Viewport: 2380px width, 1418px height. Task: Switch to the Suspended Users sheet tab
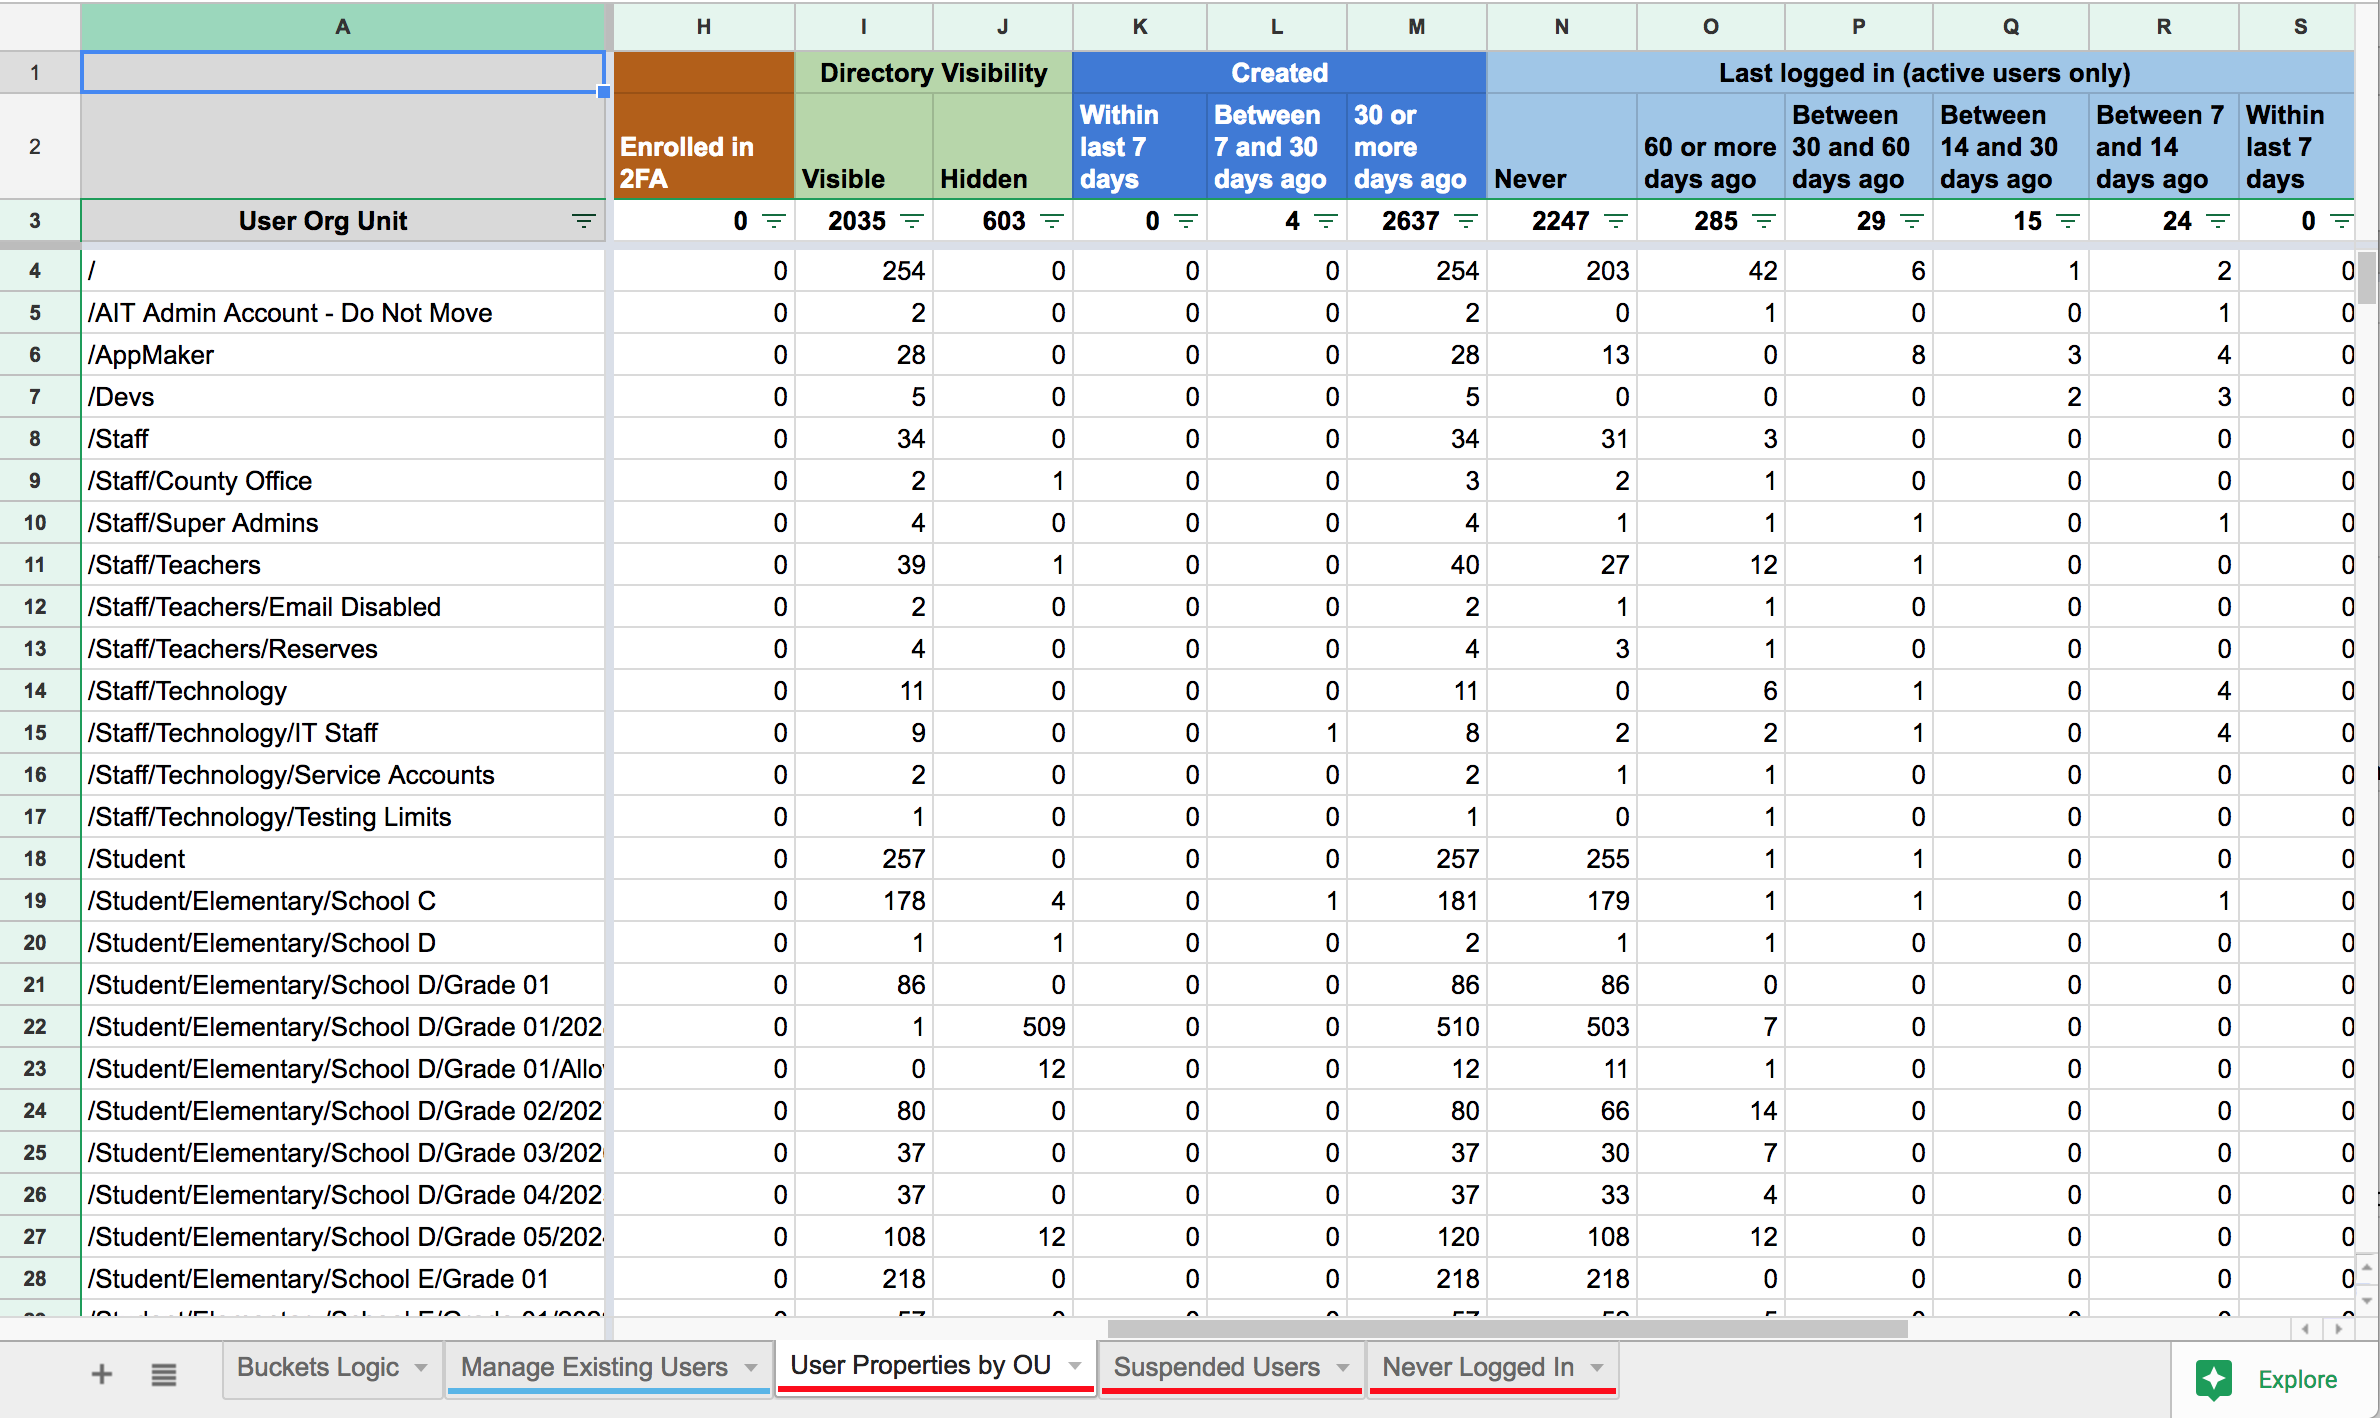pos(1216,1367)
